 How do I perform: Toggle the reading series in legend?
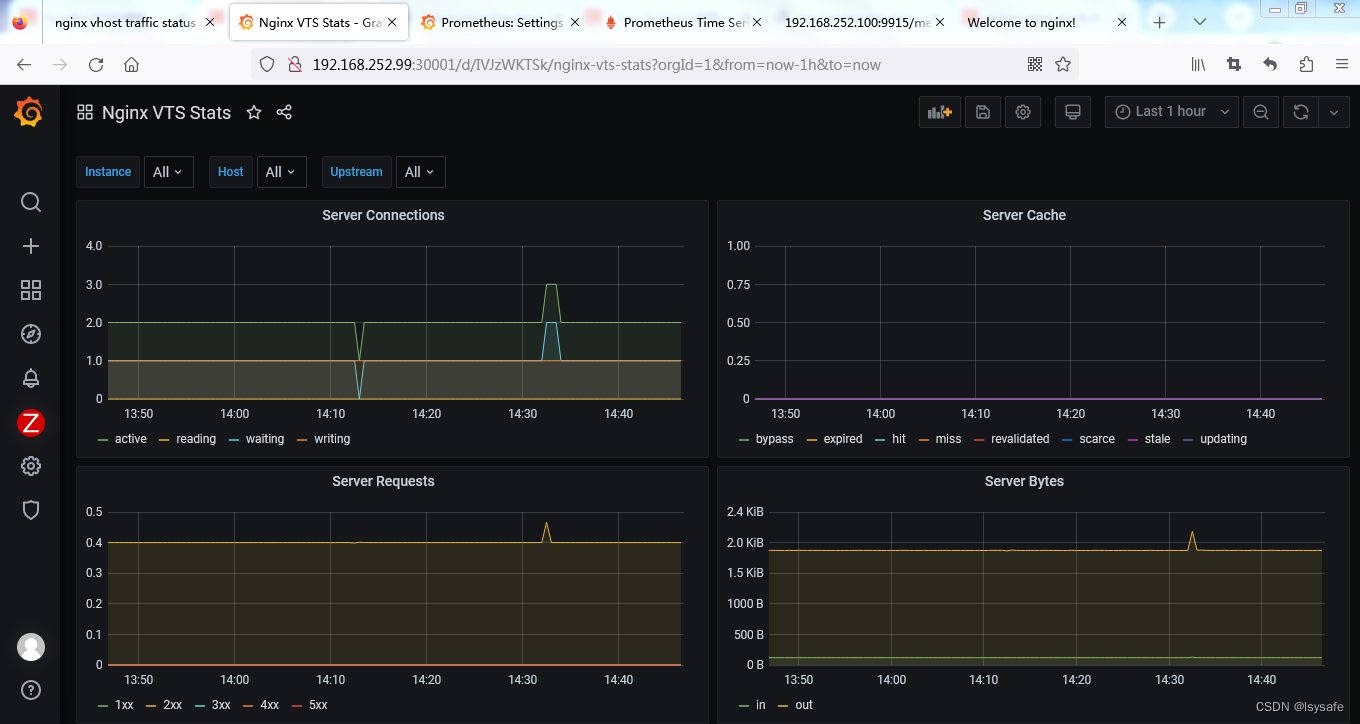pyautogui.click(x=196, y=439)
